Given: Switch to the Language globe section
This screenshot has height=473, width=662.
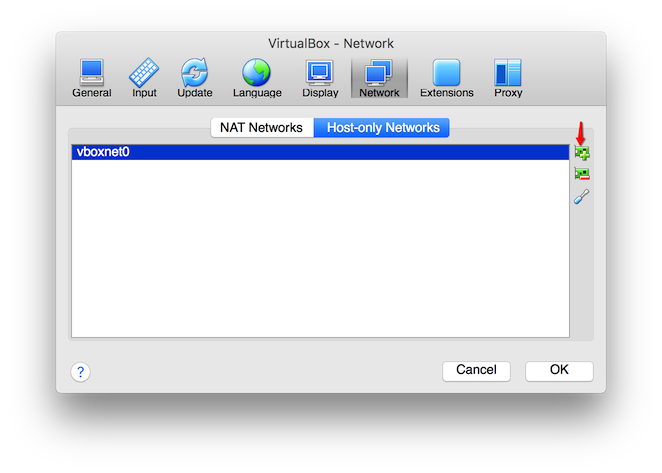Looking at the screenshot, I should click(257, 78).
